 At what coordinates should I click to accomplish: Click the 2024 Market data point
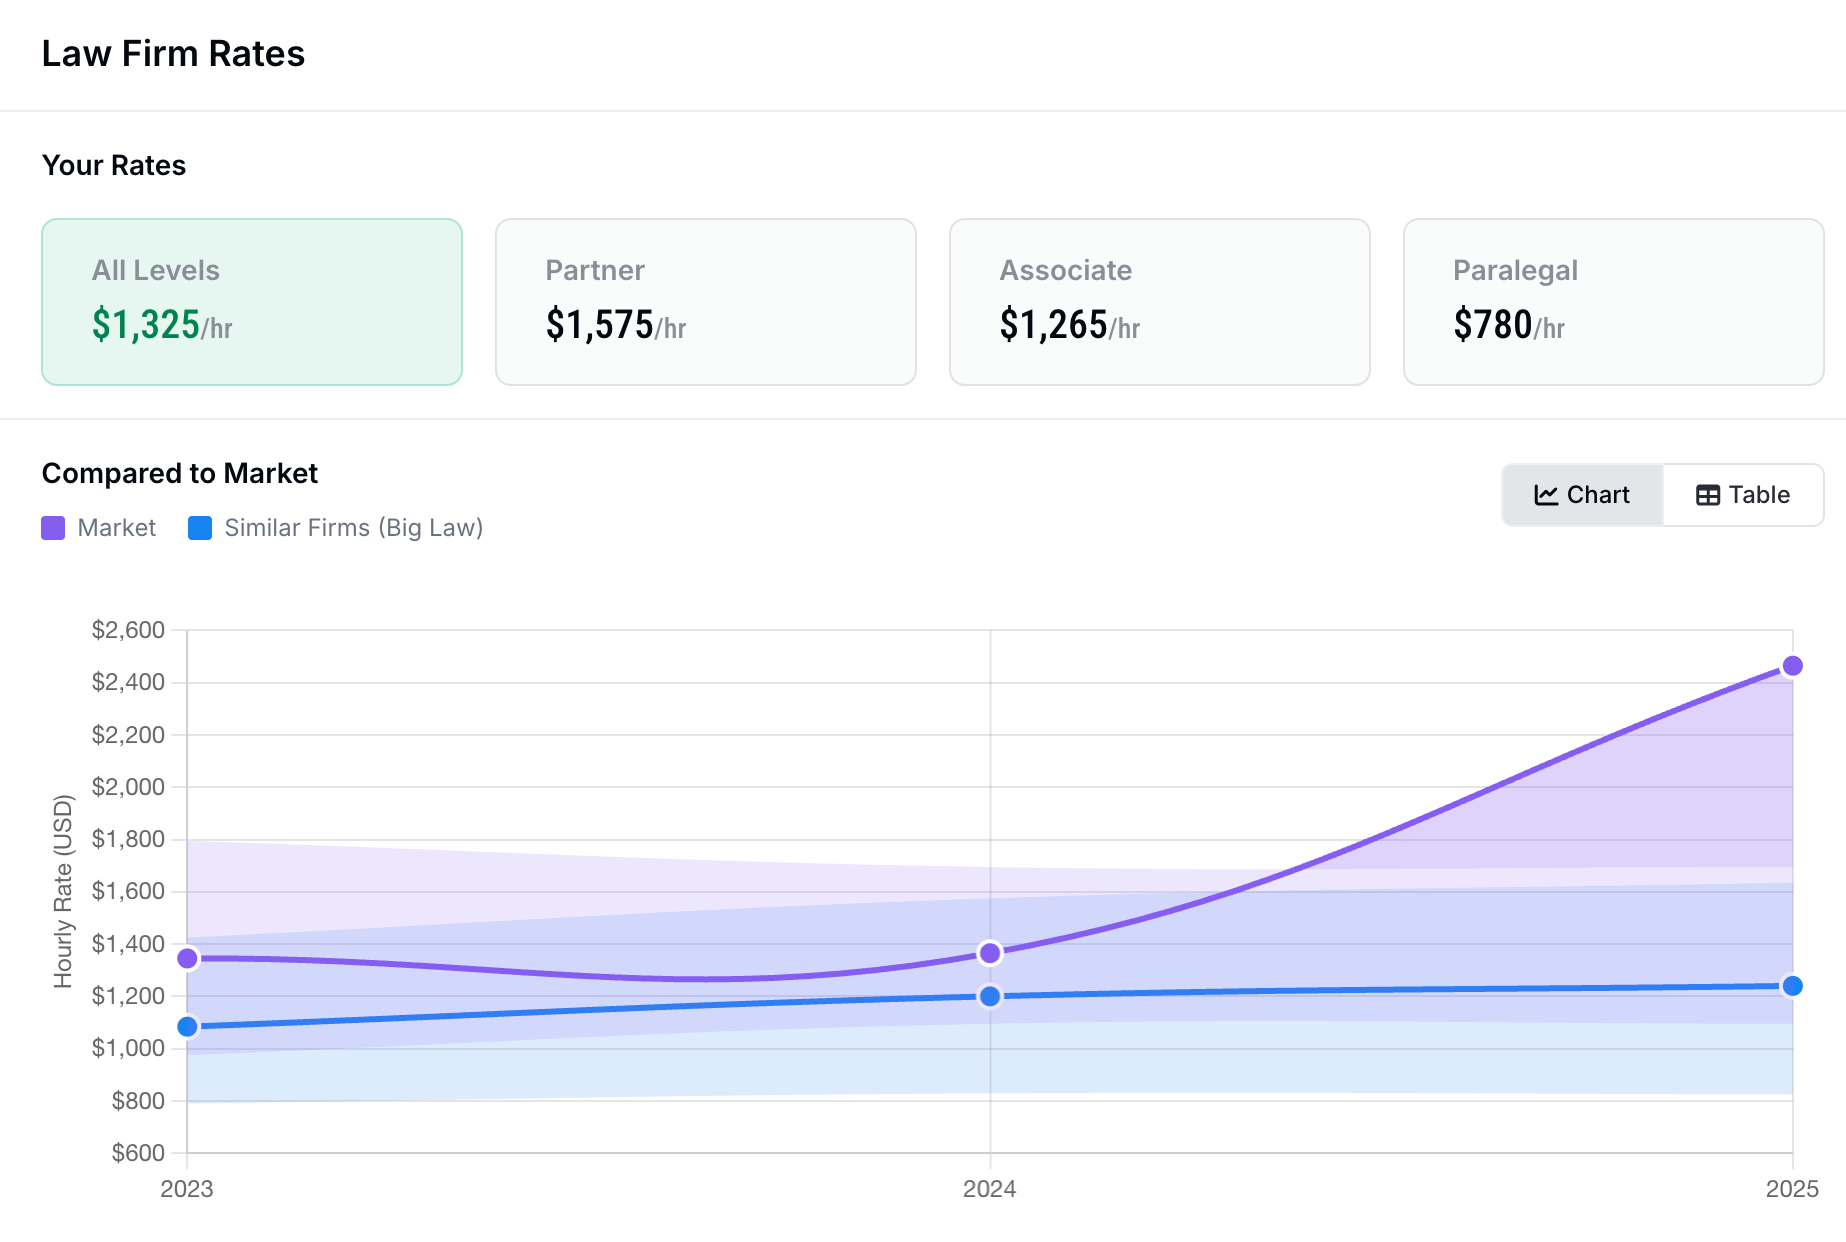point(990,953)
